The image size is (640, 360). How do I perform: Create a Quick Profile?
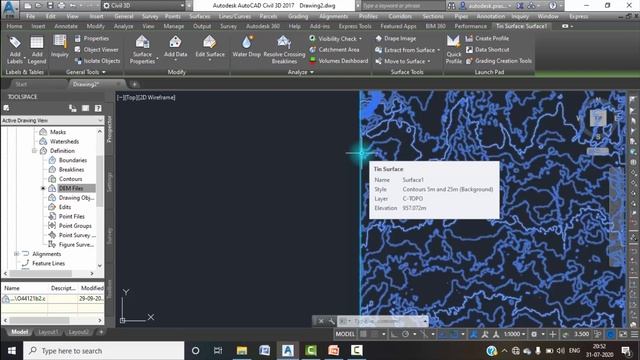click(x=453, y=49)
